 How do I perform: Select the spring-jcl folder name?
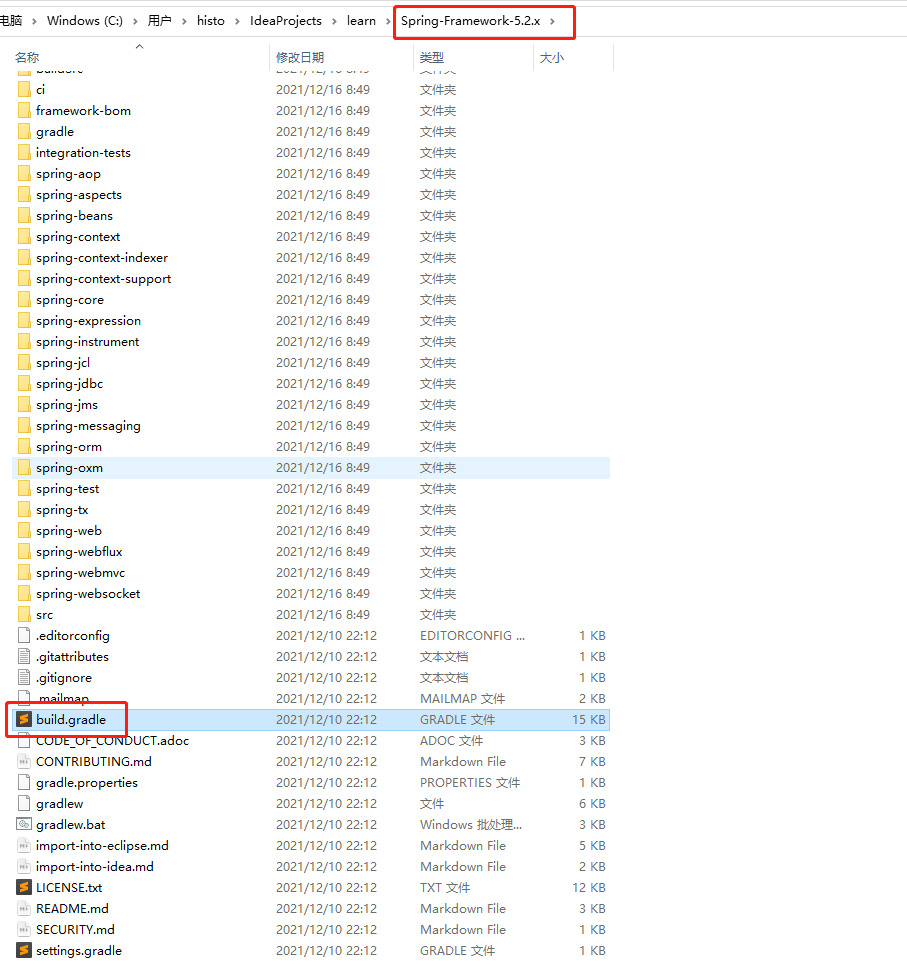(x=63, y=362)
